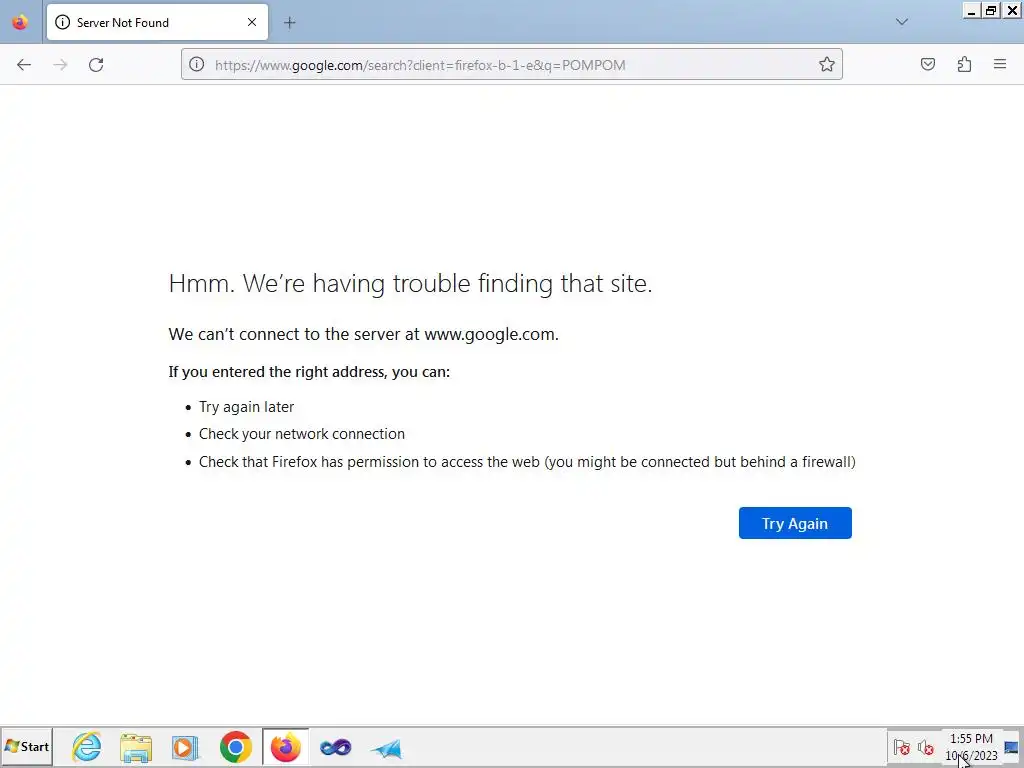Click the muted volume tray icon
The width and height of the screenshot is (1024, 768).
point(925,747)
